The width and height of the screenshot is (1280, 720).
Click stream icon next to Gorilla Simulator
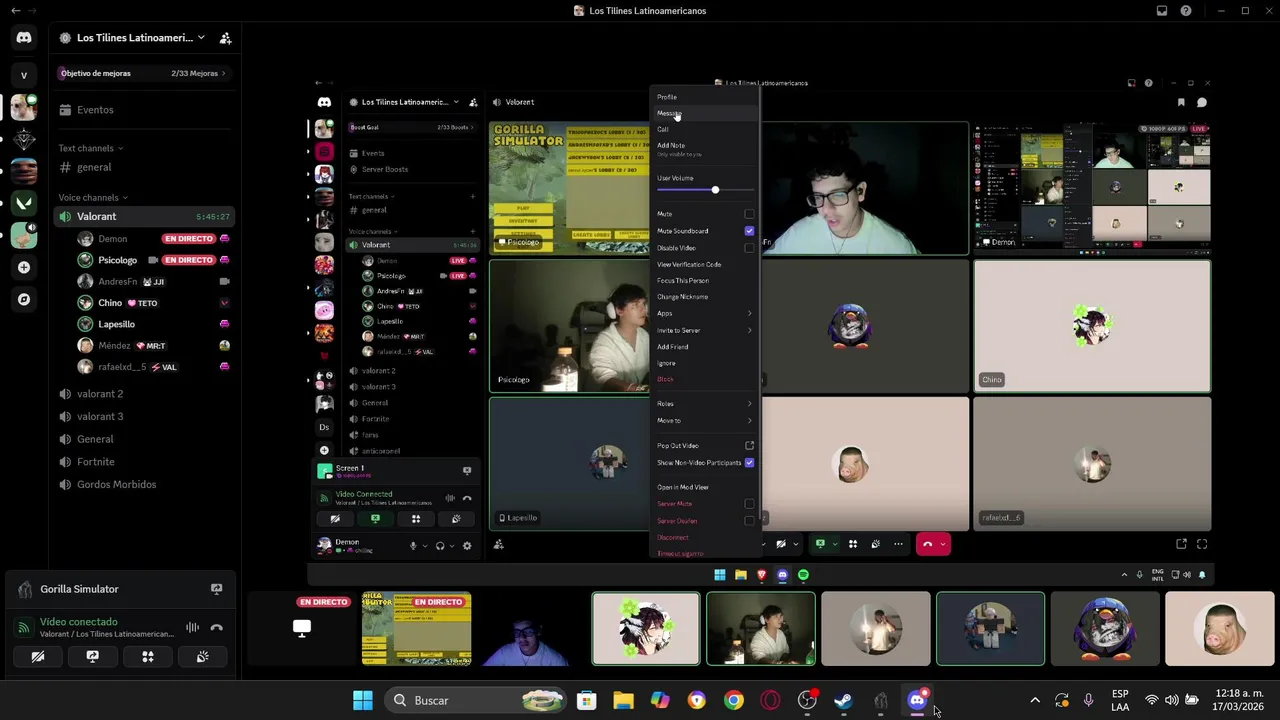(216, 589)
